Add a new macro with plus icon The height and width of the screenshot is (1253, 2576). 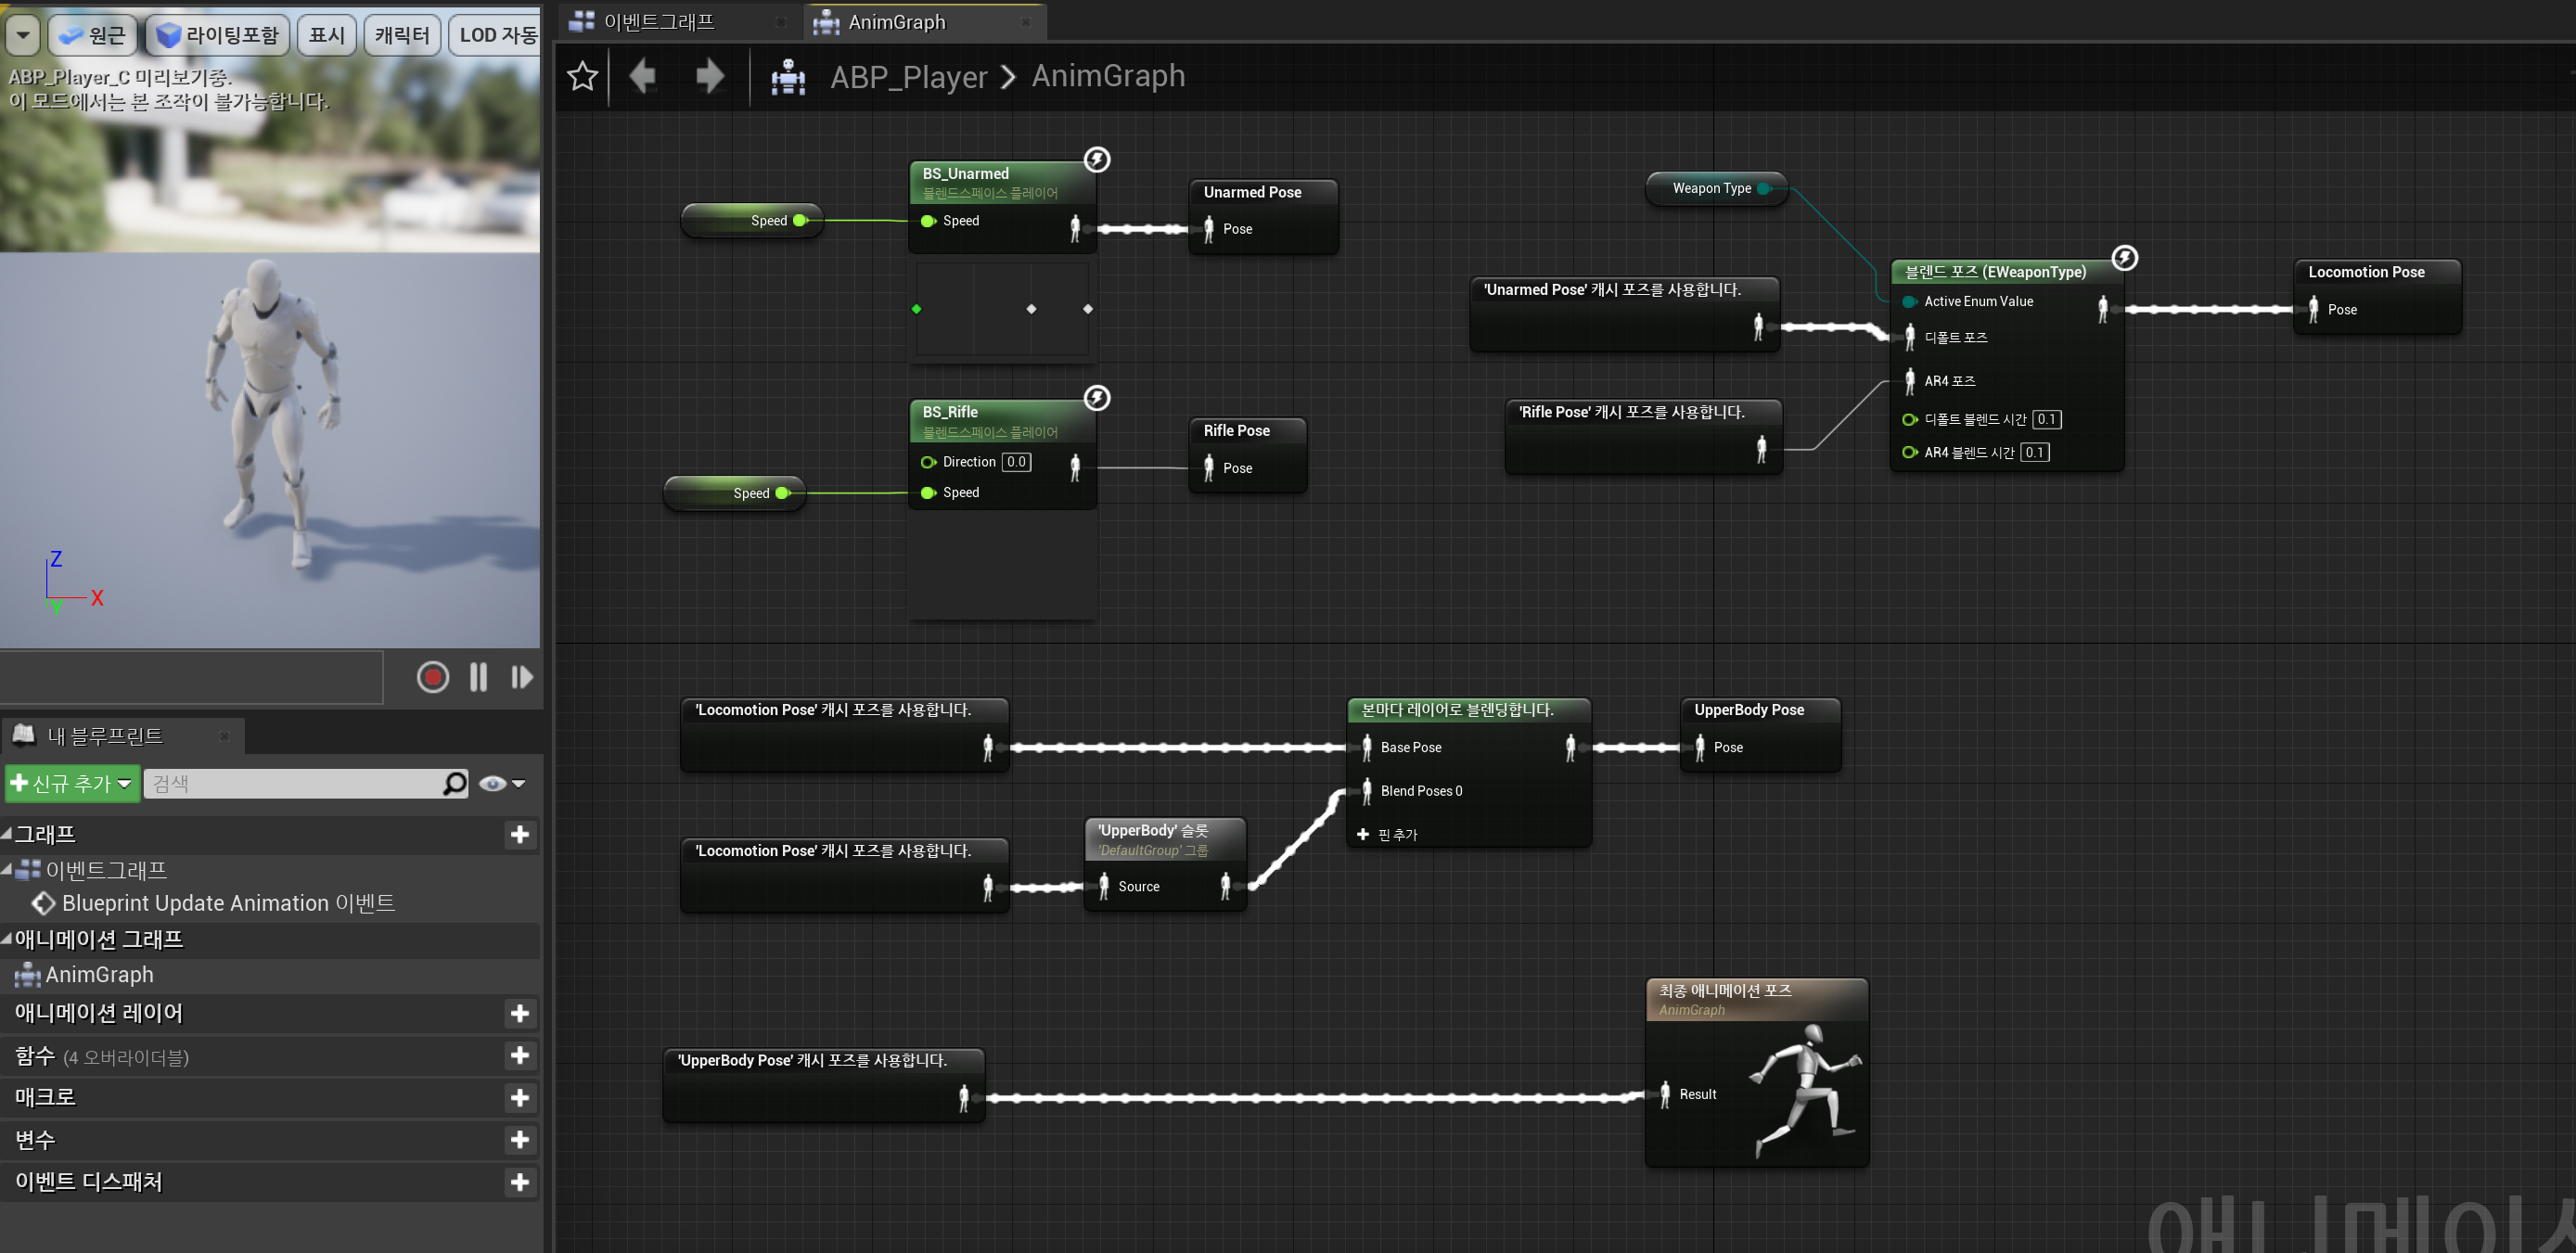point(519,1097)
